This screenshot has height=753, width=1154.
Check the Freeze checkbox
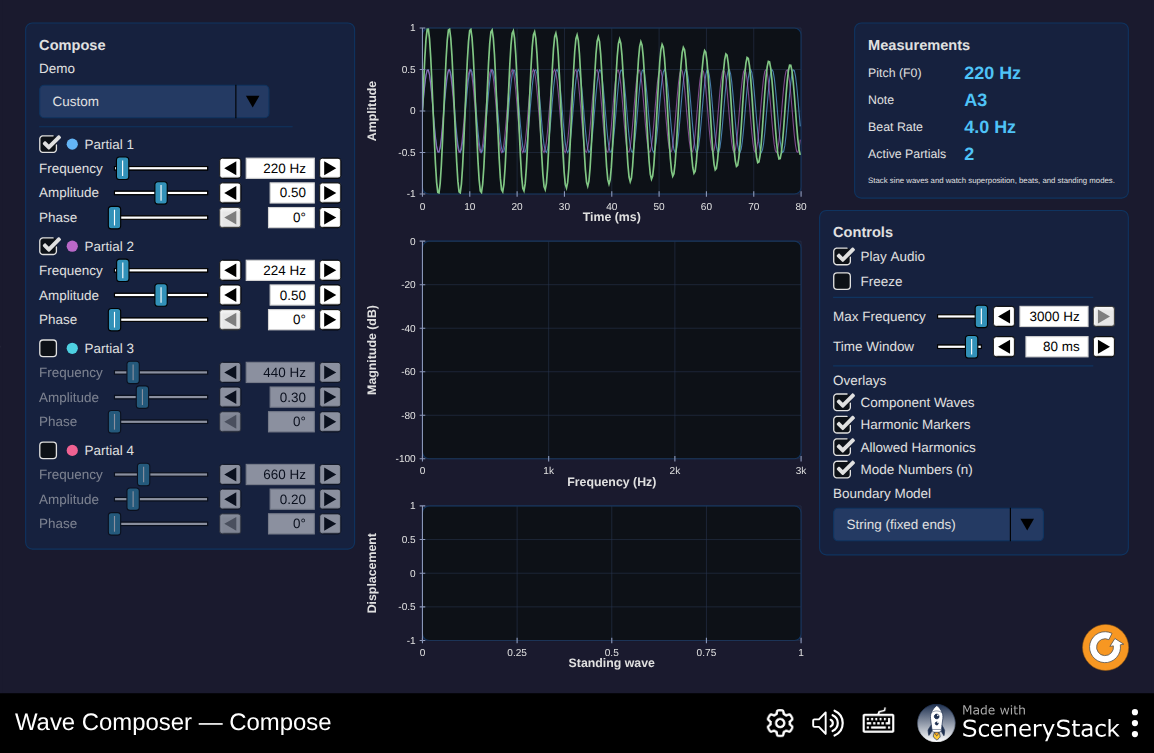click(843, 281)
